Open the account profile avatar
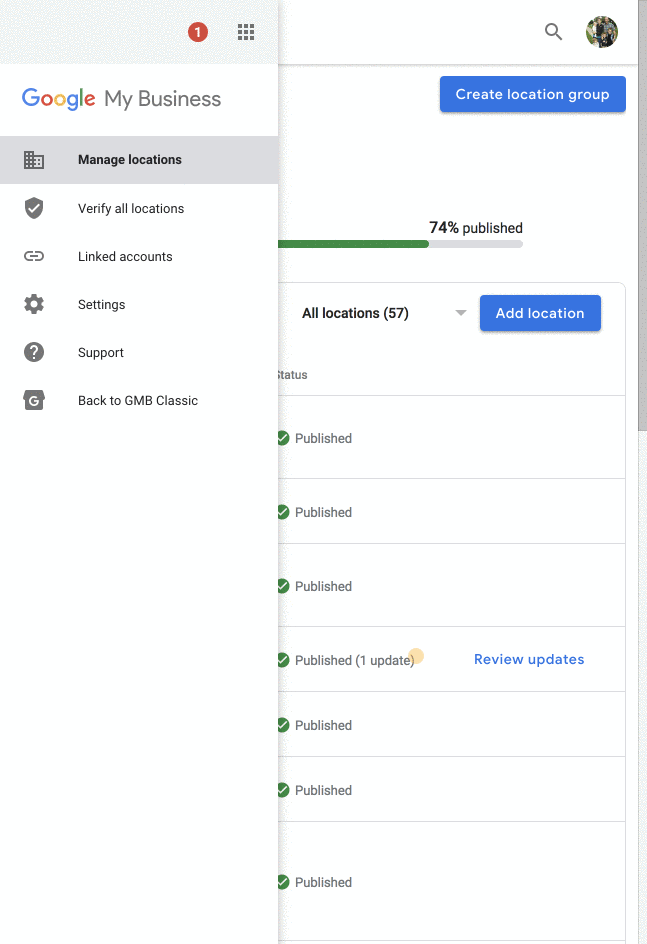The height and width of the screenshot is (944, 647). click(x=602, y=32)
